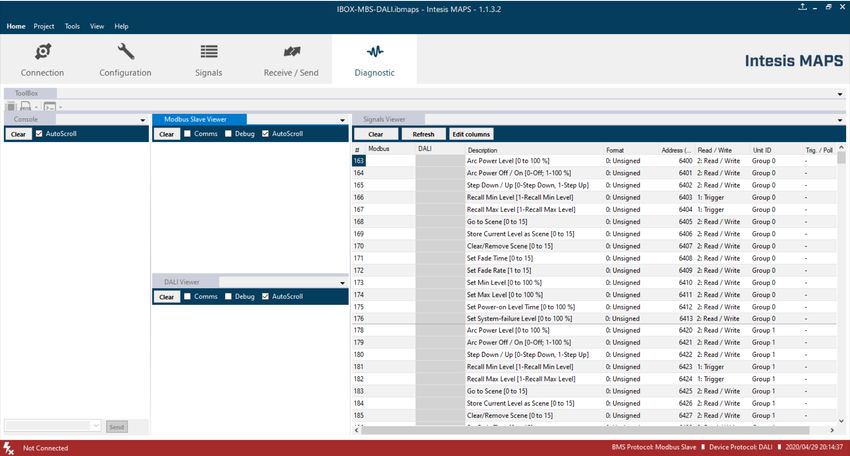The image size is (850, 456).
Task: Click the signals table horizontal scrollbar thumb
Action: pos(585,430)
